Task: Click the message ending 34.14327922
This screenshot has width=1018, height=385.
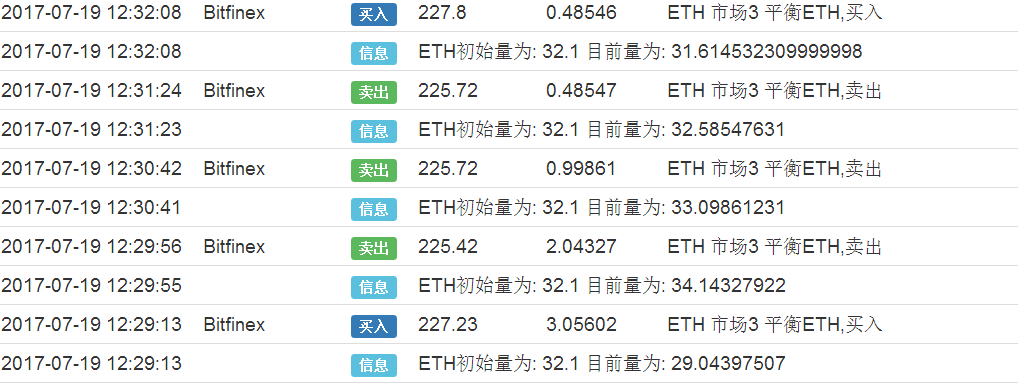Action: pyautogui.click(x=602, y=286)
